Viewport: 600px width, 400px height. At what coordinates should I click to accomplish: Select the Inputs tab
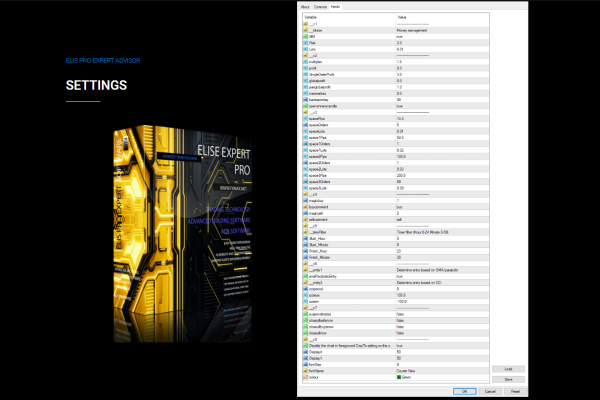(335, 7)
